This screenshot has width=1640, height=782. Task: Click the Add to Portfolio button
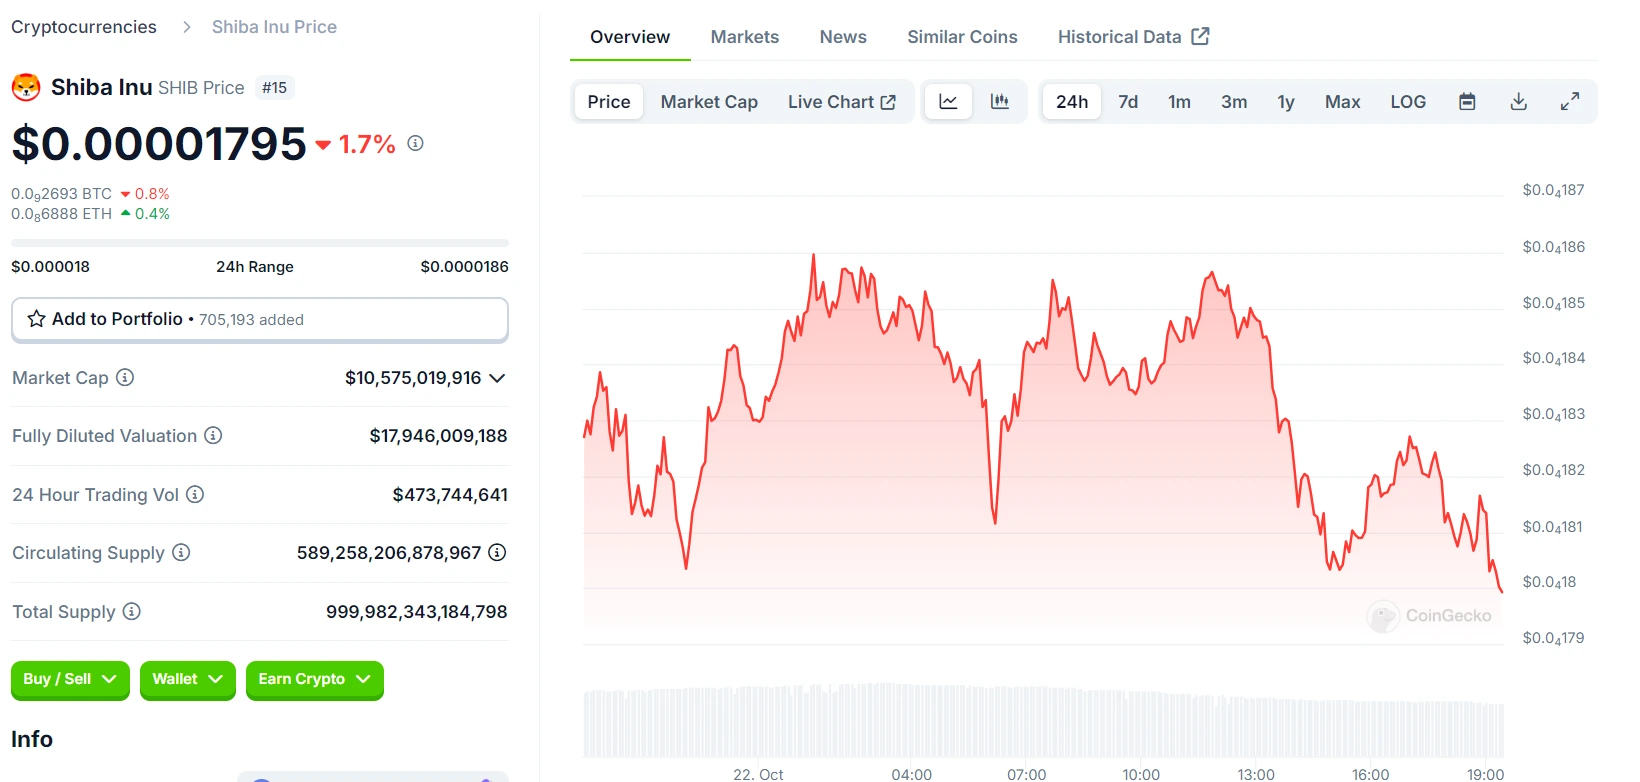point(260,320)
